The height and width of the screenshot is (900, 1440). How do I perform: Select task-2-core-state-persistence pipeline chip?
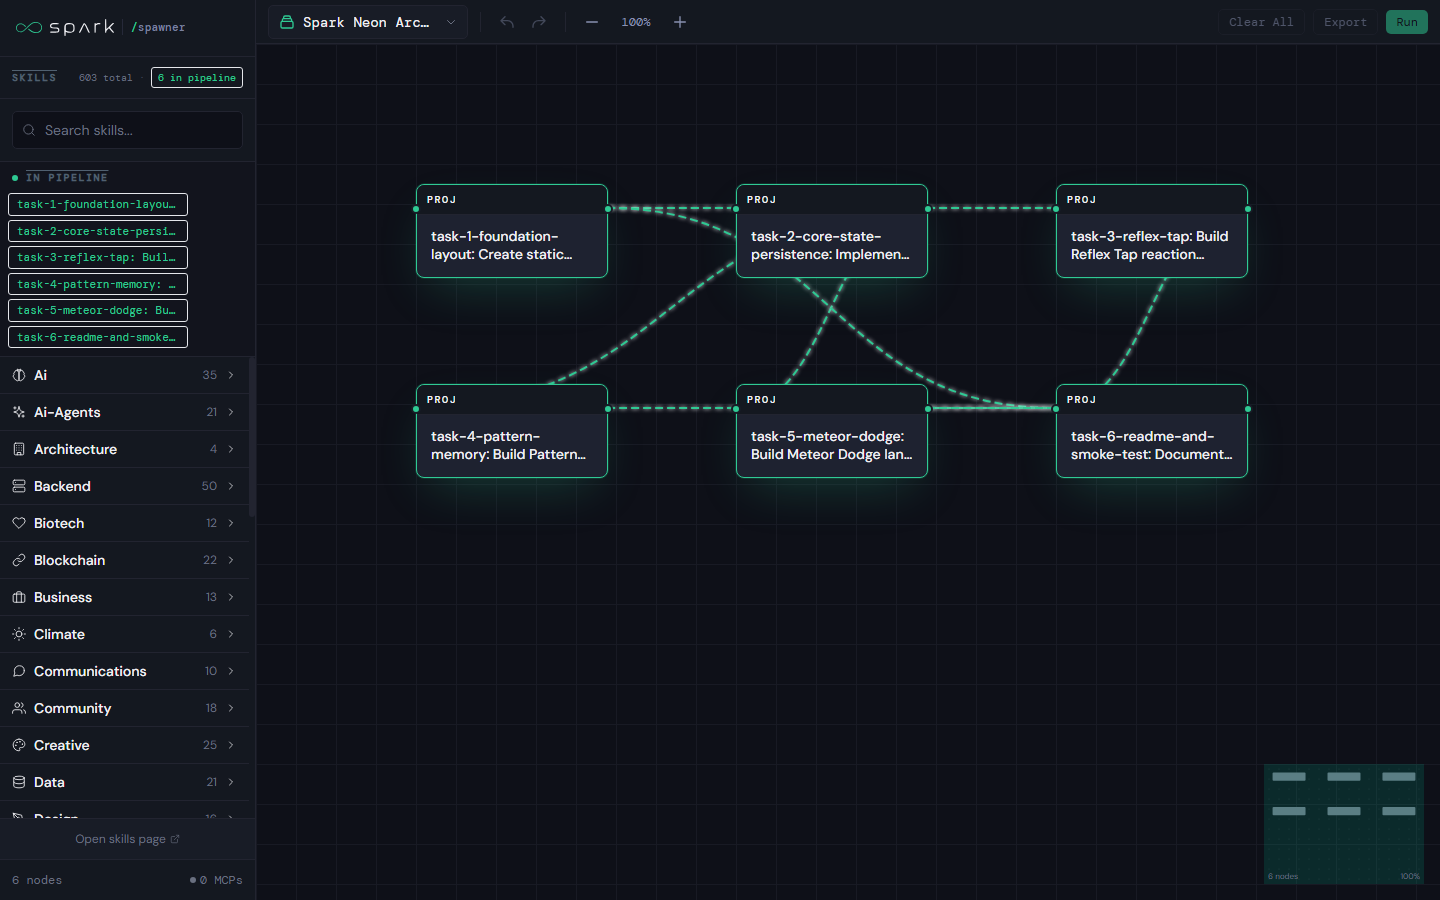click(98, 231)
